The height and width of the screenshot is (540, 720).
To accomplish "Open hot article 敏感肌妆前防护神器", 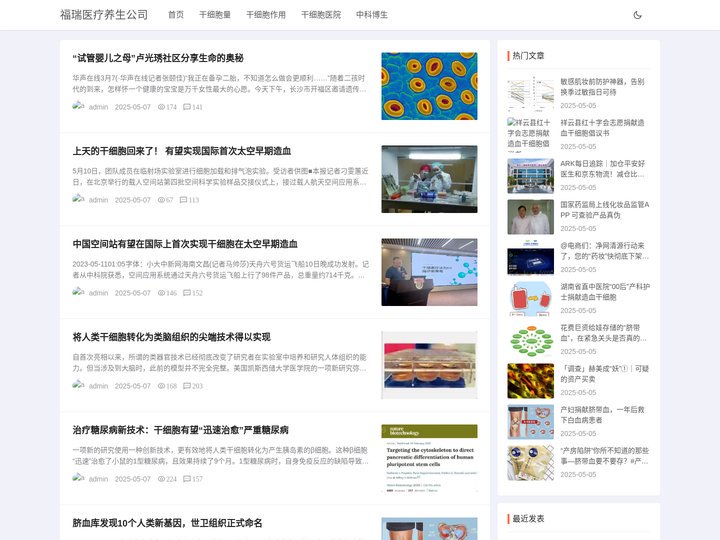I will tap(602, 87).
